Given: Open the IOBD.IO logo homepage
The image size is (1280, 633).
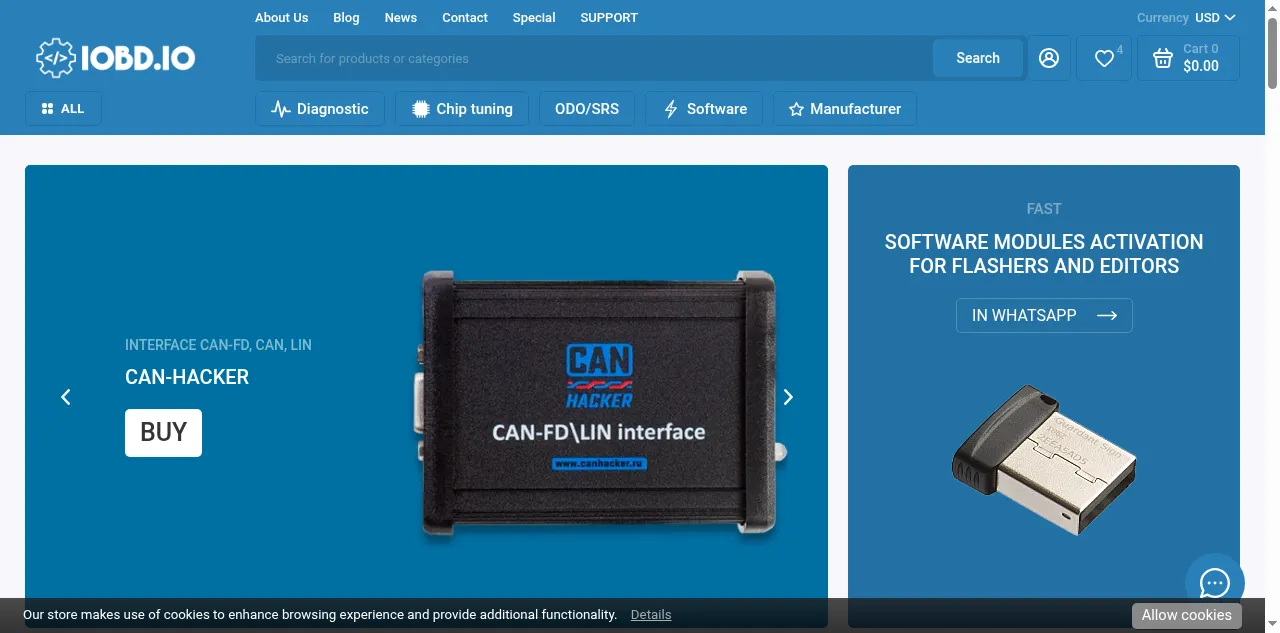Looking at the screenshot, I should (x=116, y=58).
